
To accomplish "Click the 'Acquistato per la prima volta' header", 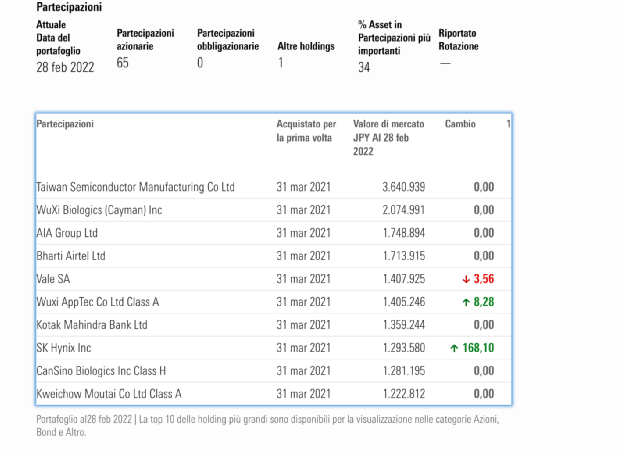I will (x=306, y=131).
